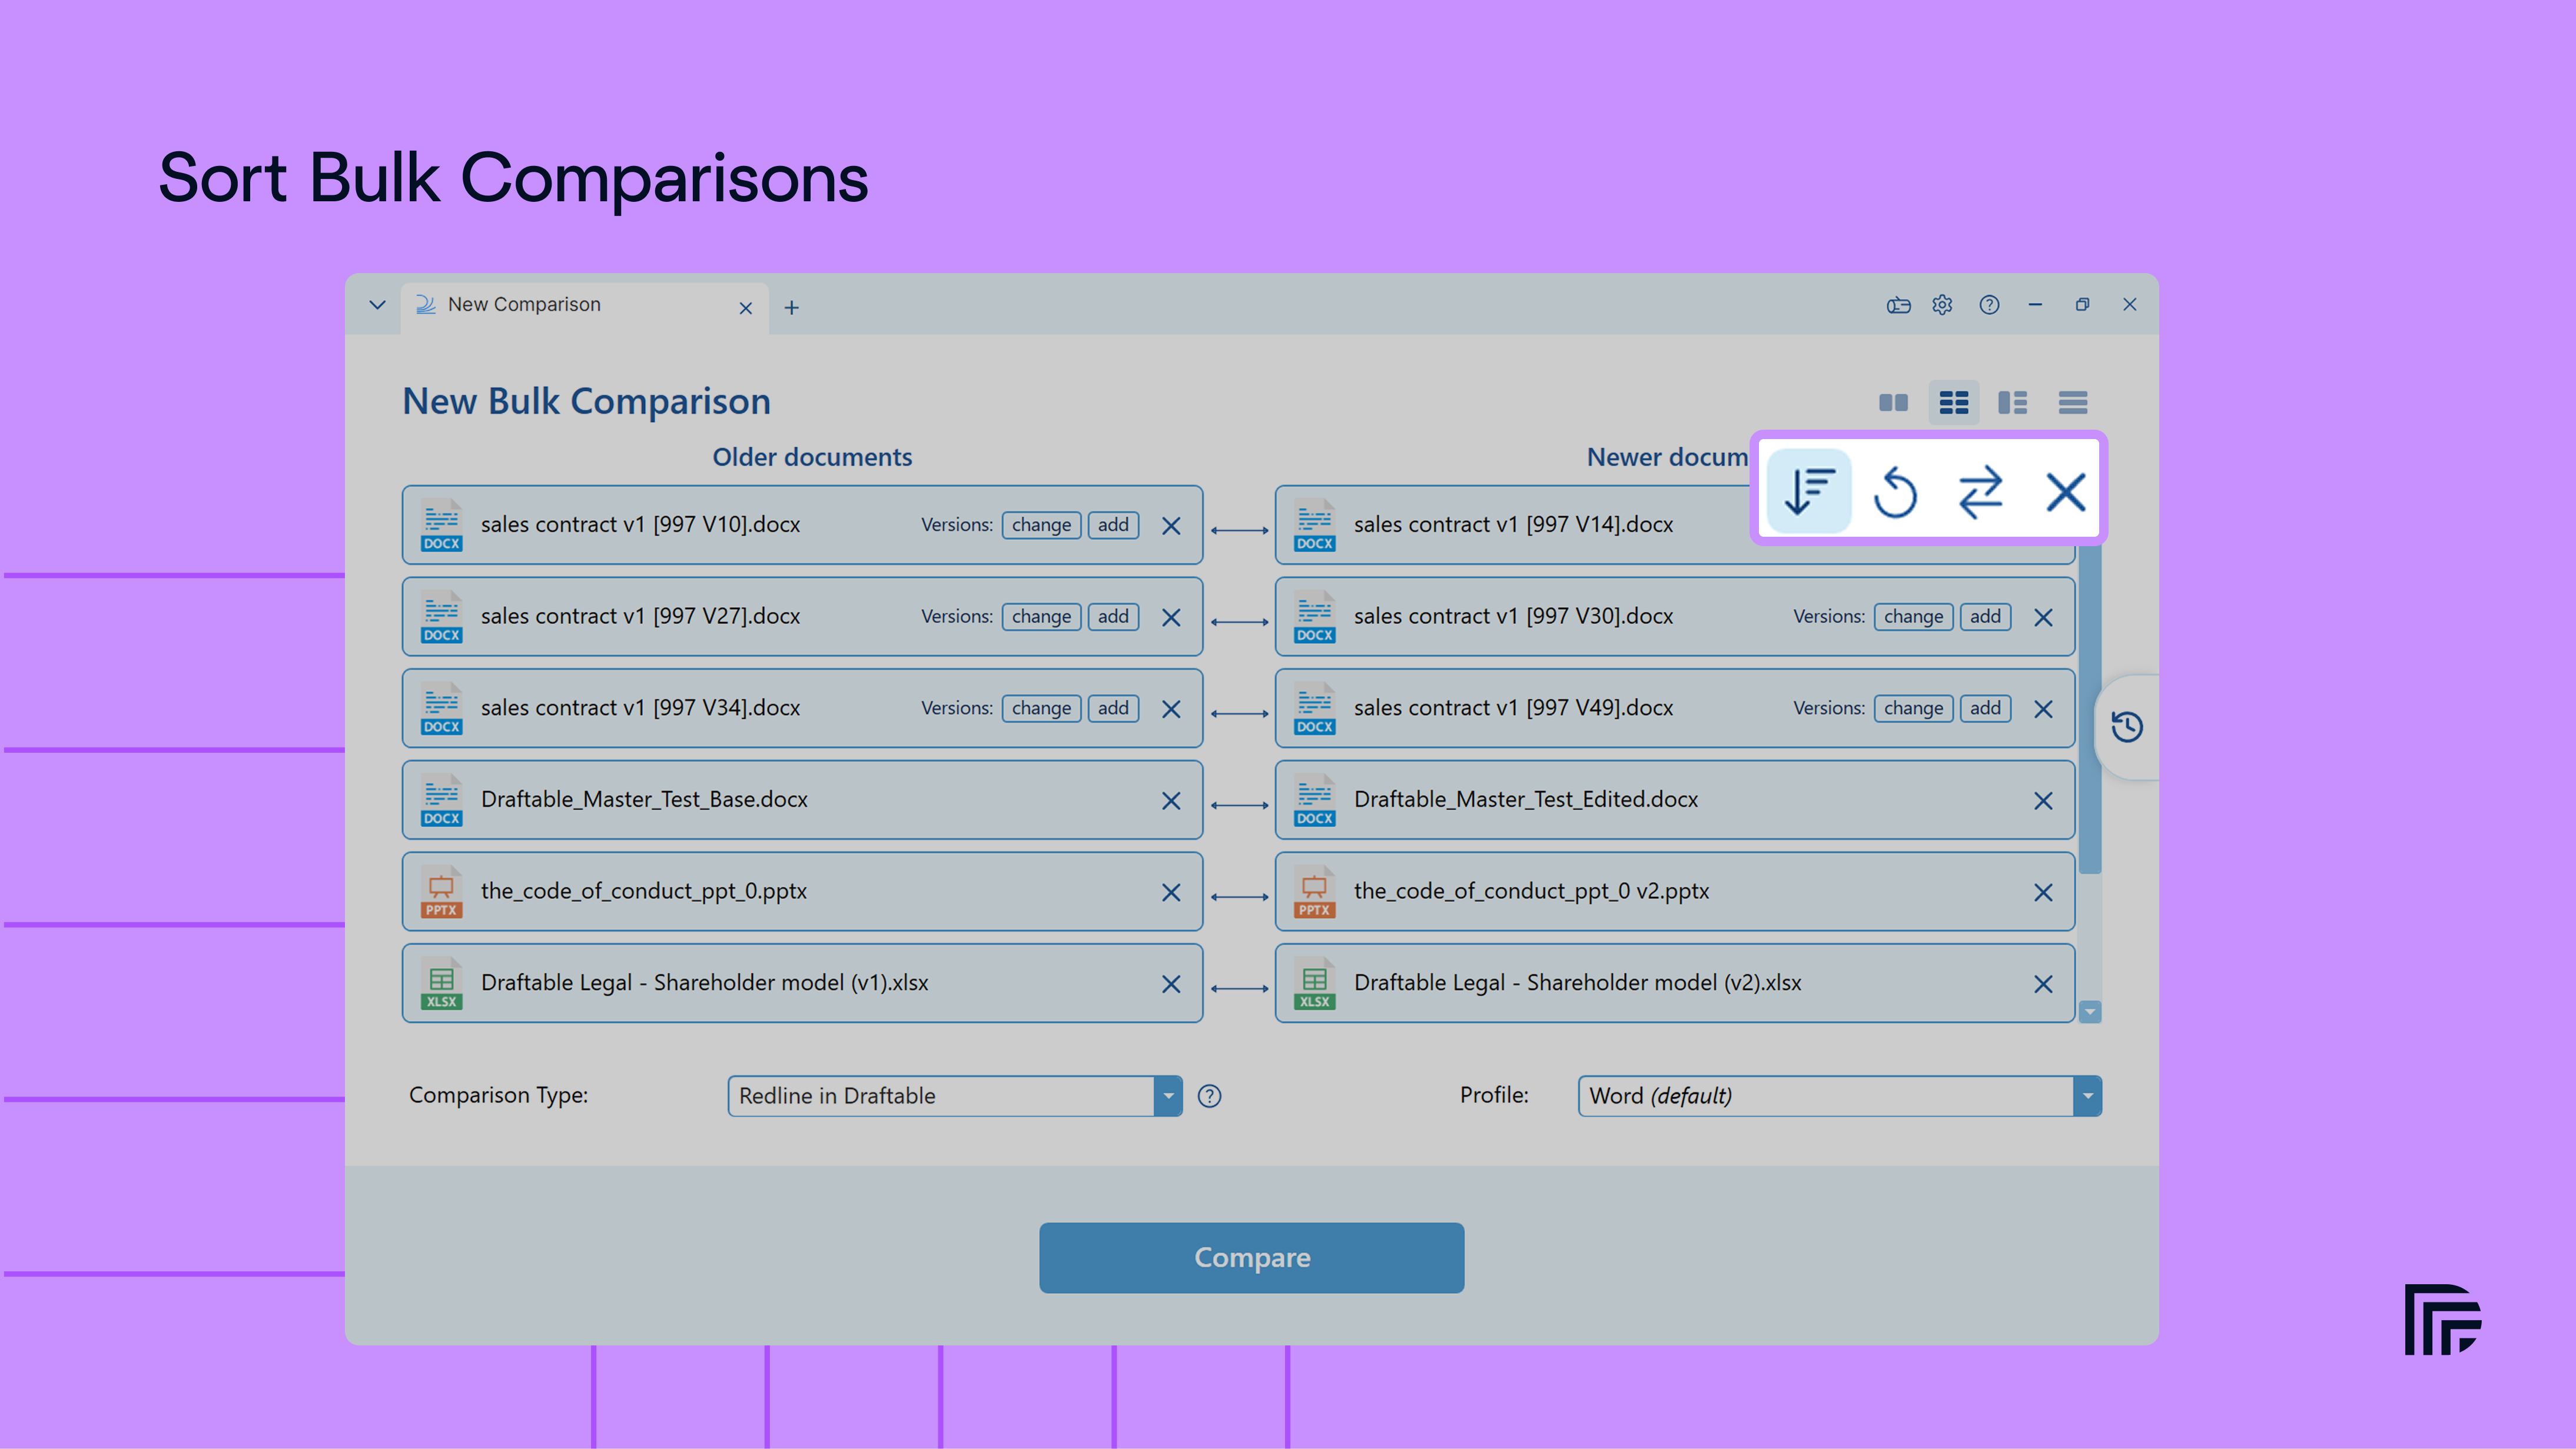Screen dimensions: 2576x1449
Task: Remove sales contract V49 newer document
Action: pos(2043,709)
